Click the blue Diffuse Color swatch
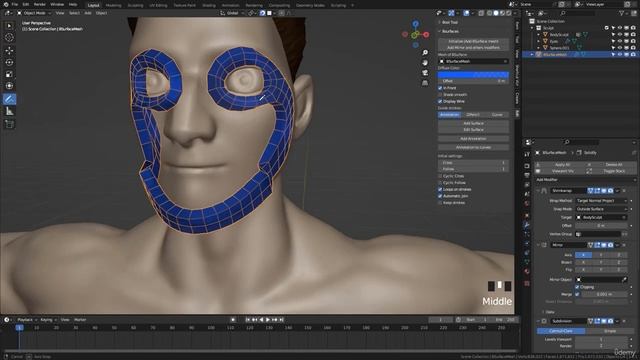 pos(473,75)
